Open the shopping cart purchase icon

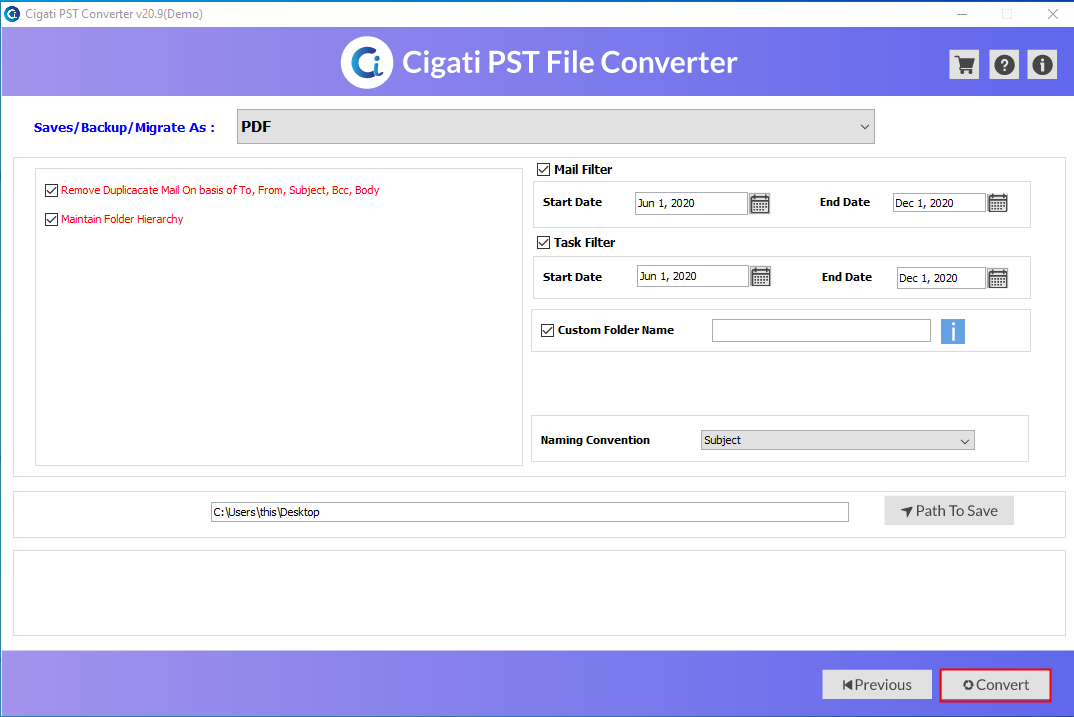[x=964, y=64]
